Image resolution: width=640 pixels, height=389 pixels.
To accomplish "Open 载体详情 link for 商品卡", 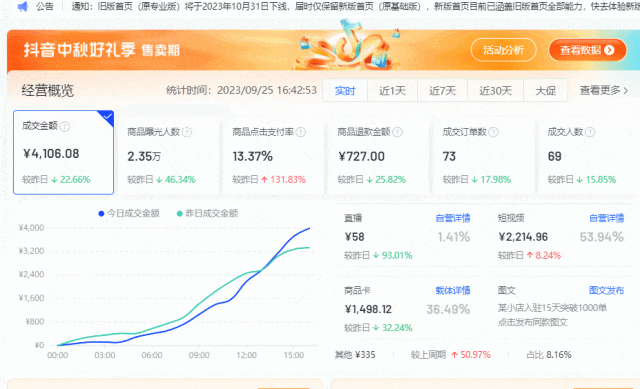I will tap(453, 291).
